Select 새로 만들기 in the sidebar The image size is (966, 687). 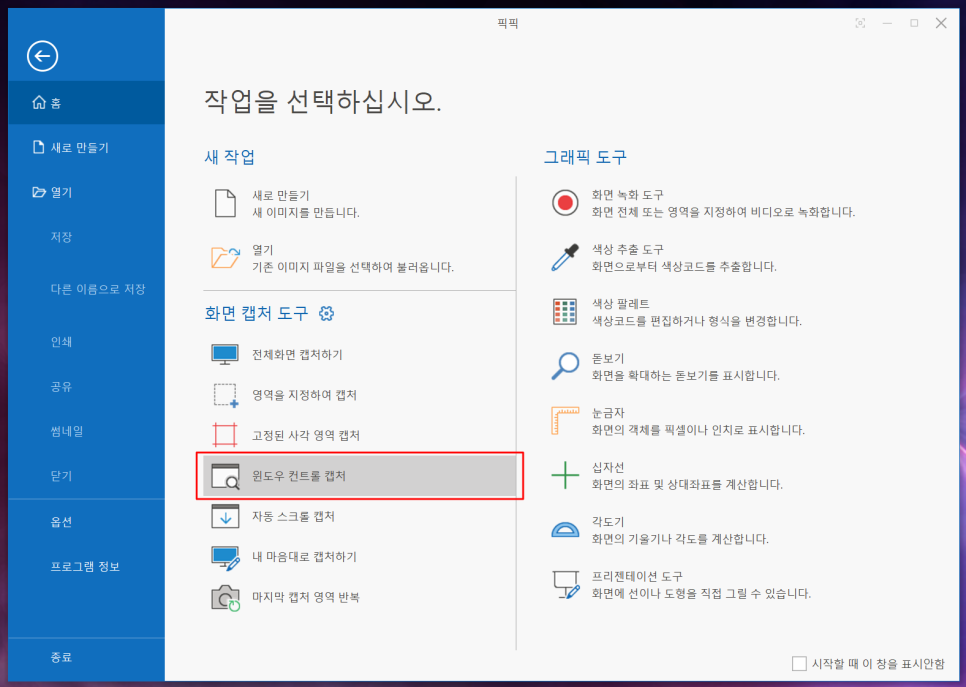click(86, 147)
